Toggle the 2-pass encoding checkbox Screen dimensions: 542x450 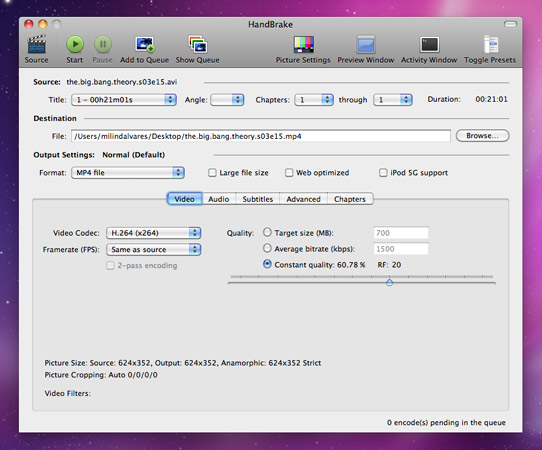110,265
